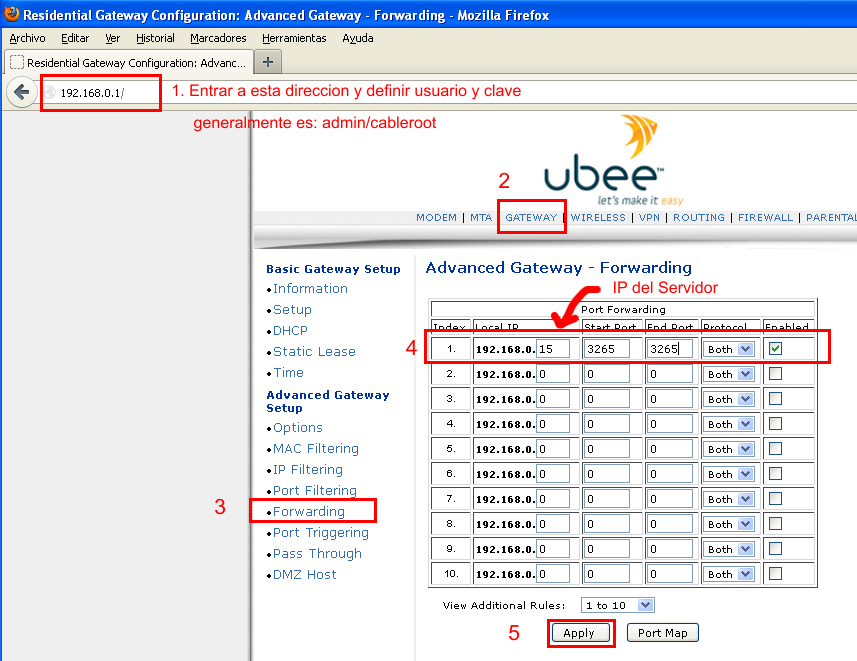Screen dimensions: 857x661
Task: Open the Protocol dropdown for rule 1
Action: click(x=729, y=349)
